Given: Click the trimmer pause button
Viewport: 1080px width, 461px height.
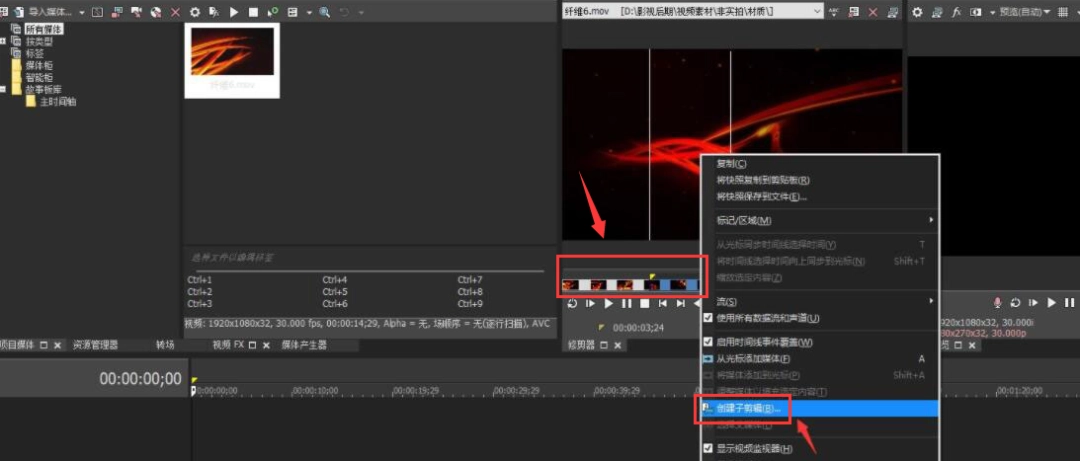Looking at the screenshot, I should click(626, 303).
